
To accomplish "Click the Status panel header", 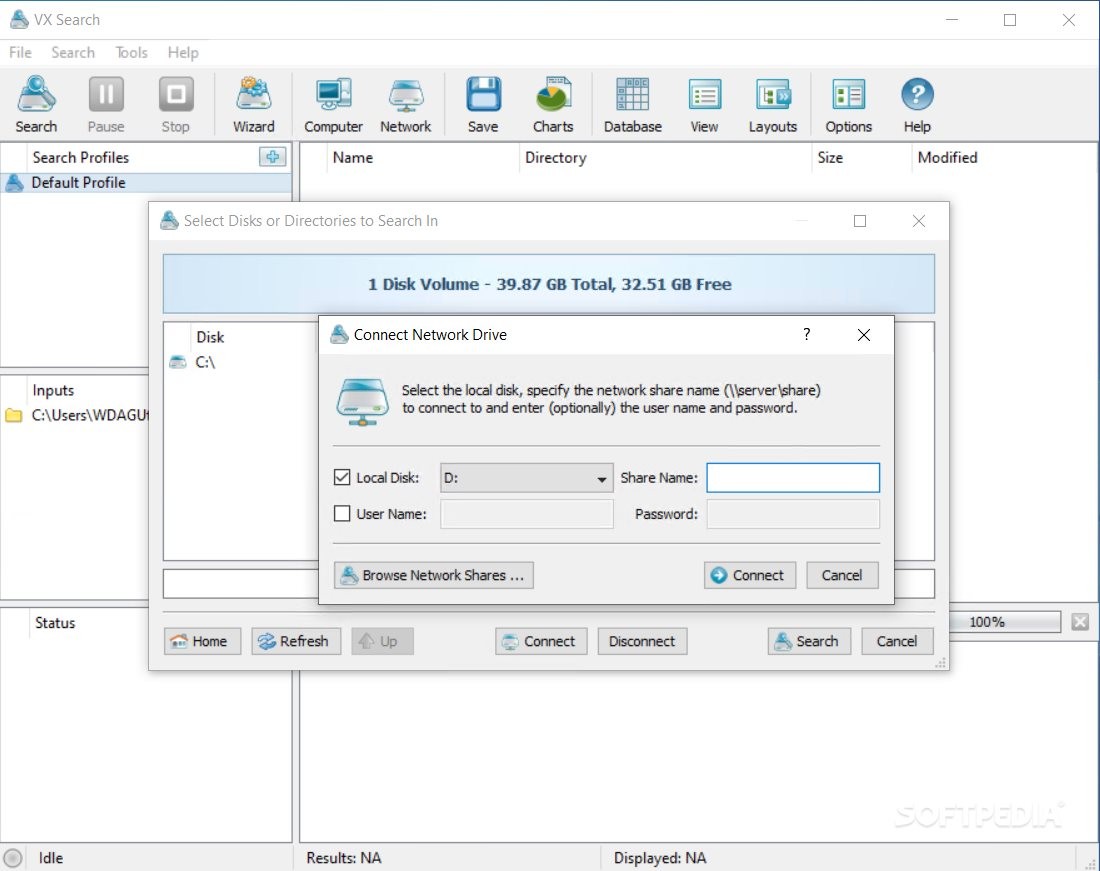I will pyautogui.click(x=55, y=623).
